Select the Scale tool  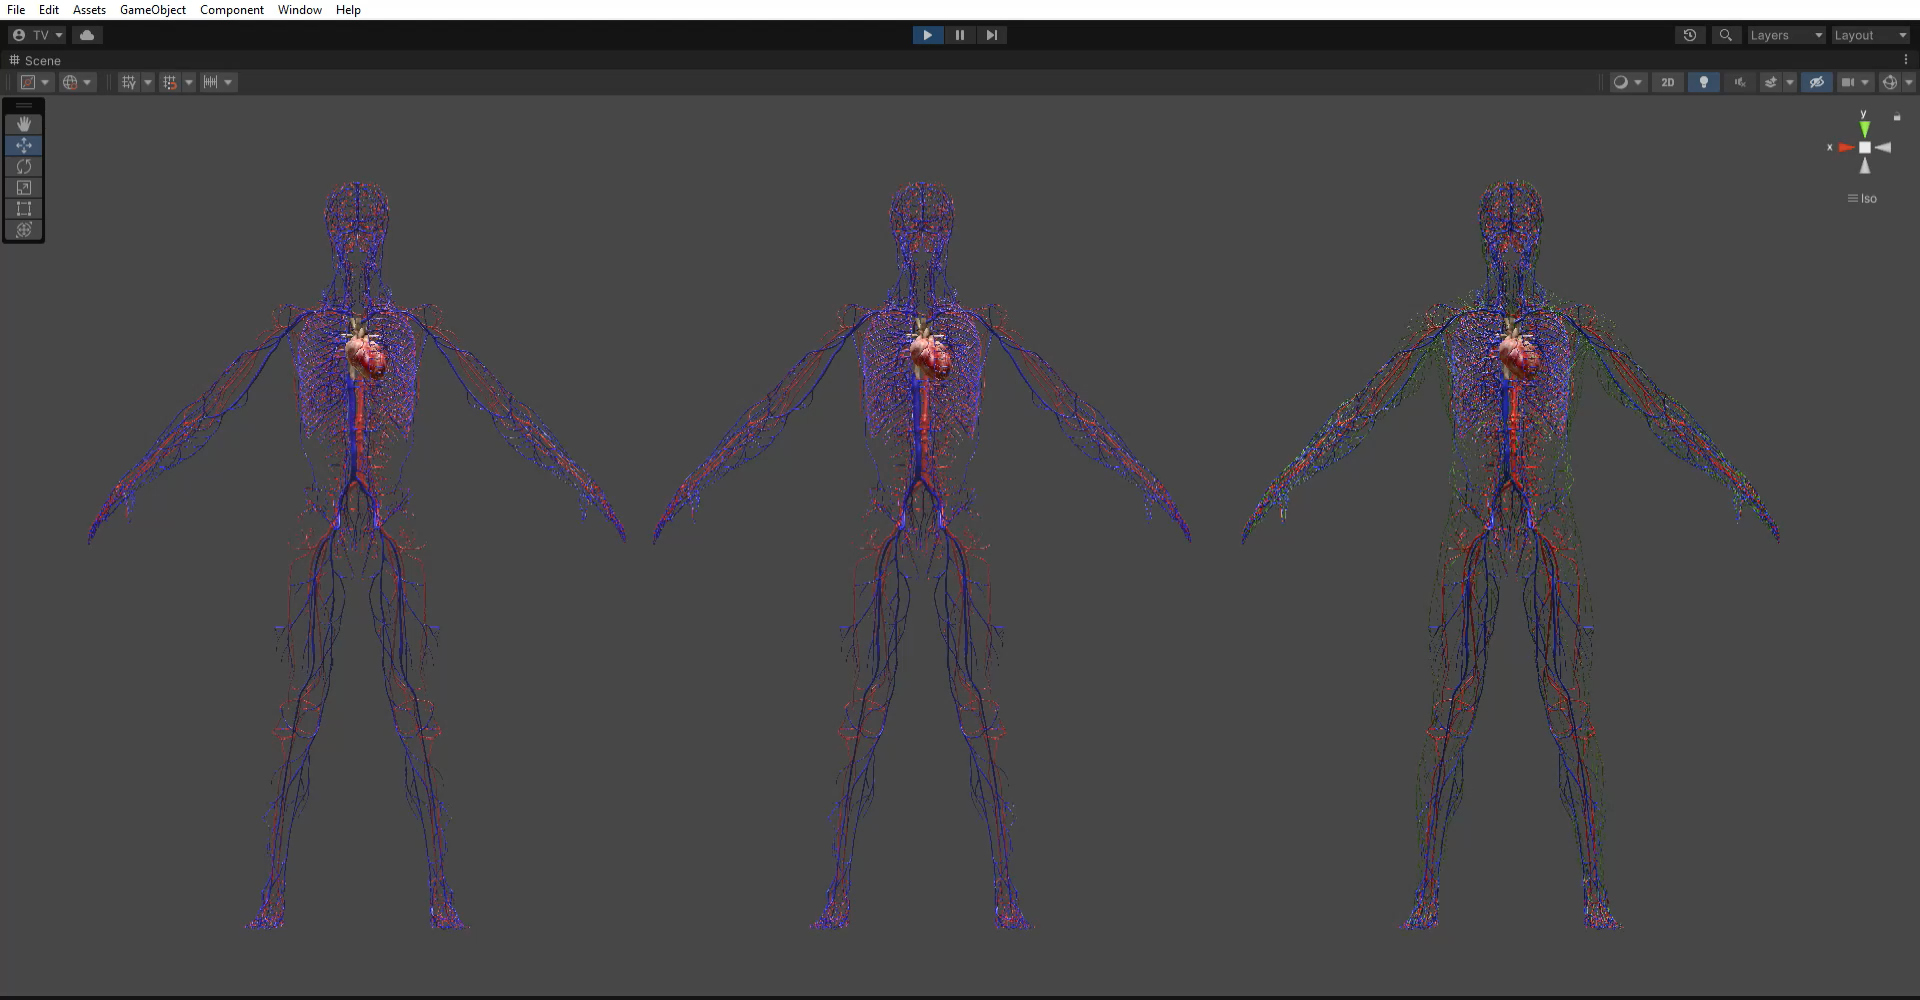[x=24, y=187]
